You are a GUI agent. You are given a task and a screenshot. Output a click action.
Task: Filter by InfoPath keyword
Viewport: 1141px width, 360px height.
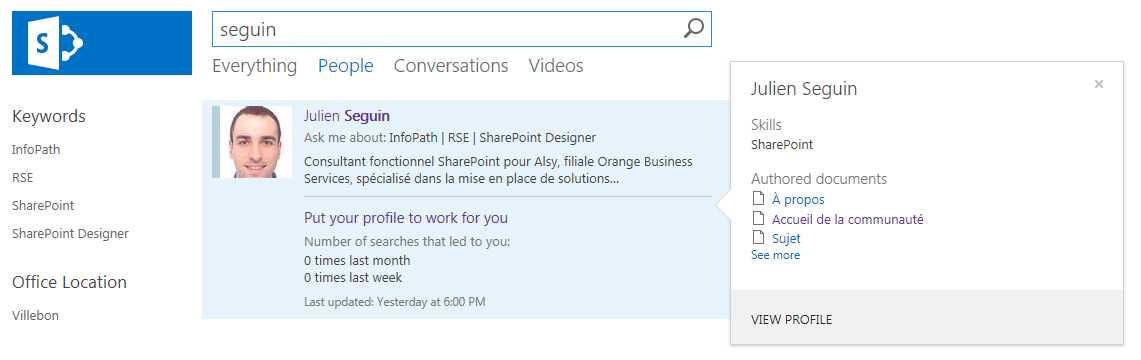point(36,150)
